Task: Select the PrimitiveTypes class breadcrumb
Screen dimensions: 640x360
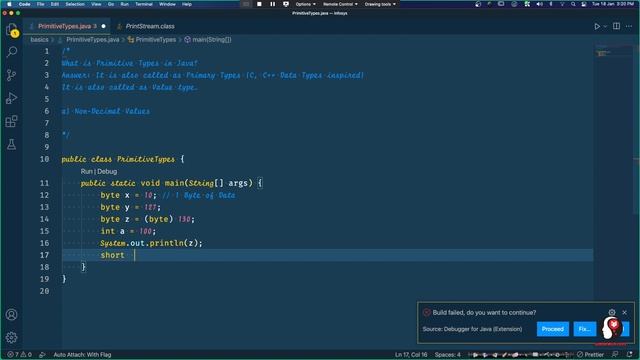Action: (156, 40)
